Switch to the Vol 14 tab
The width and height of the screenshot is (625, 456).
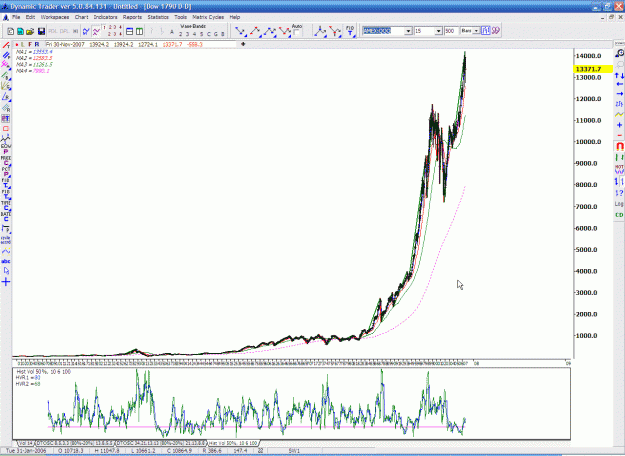click(26, 443)
